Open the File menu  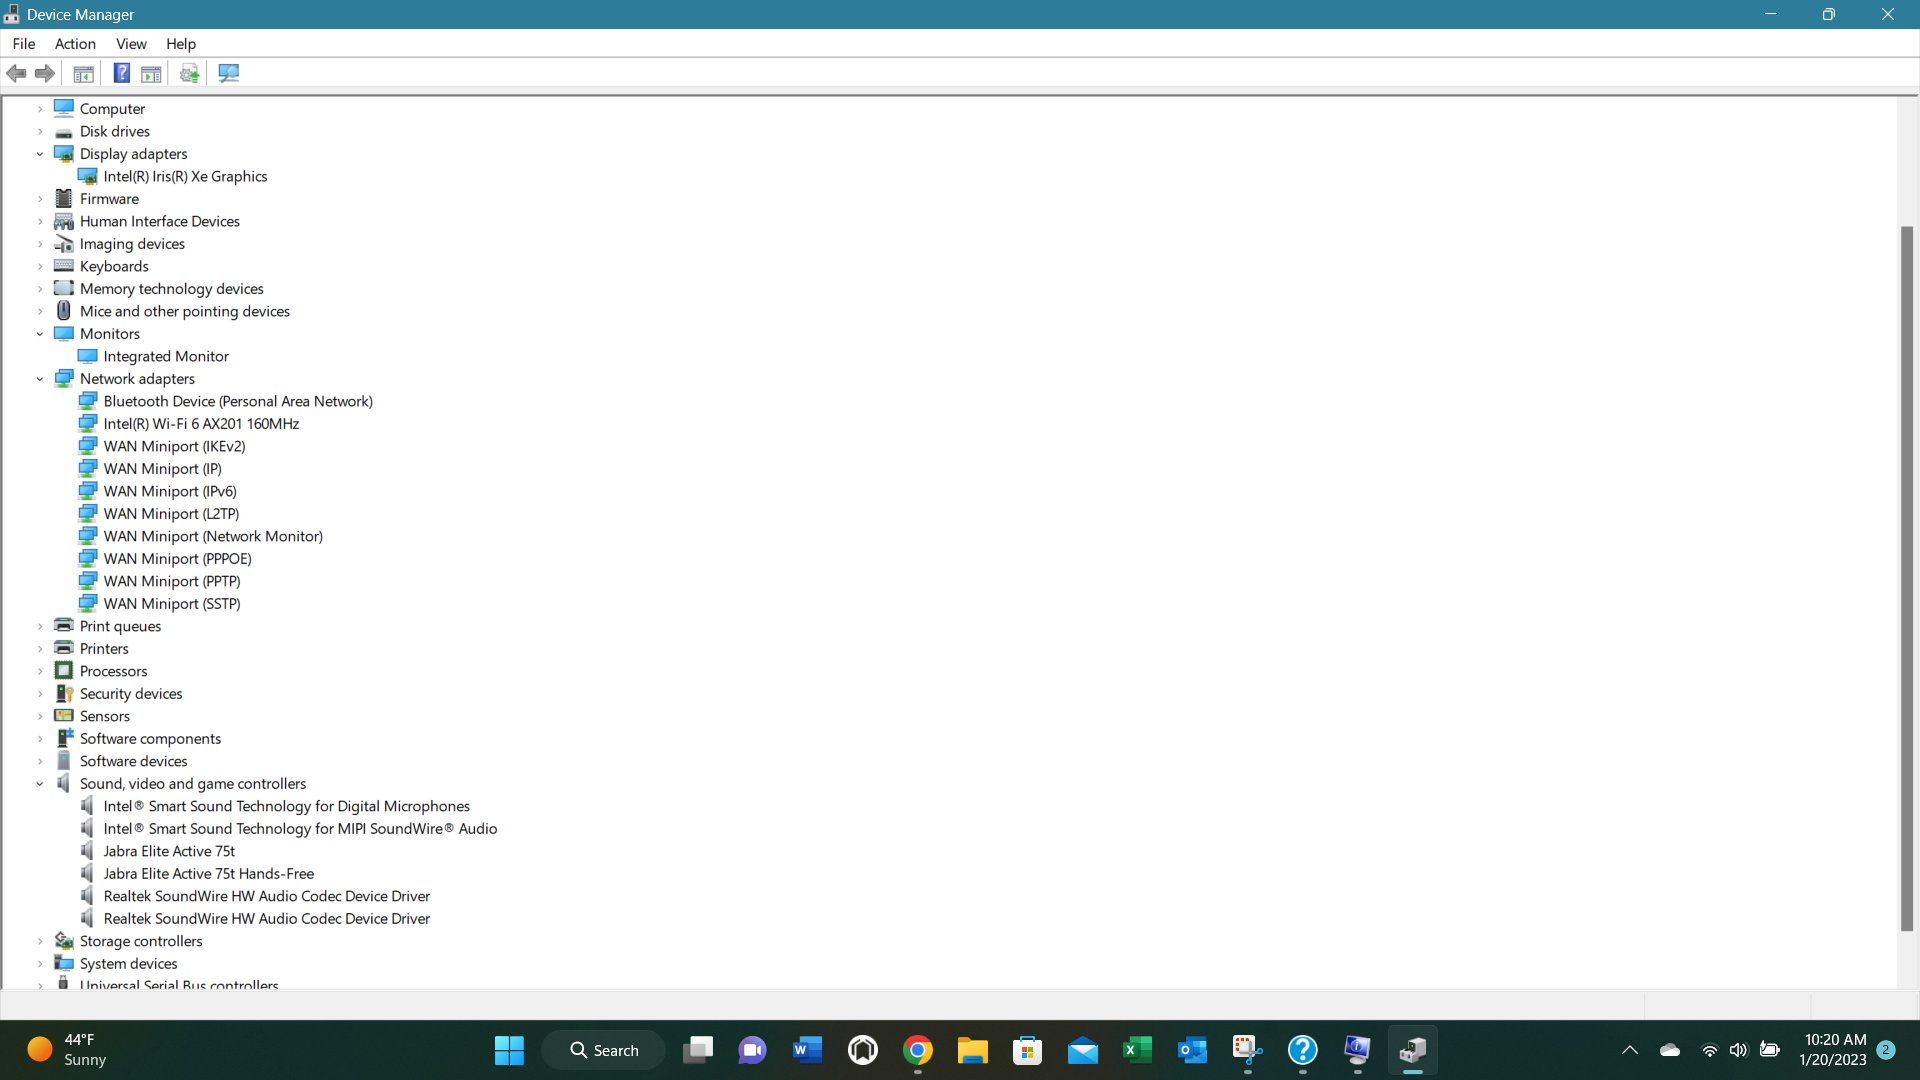(x=24, y=44)
